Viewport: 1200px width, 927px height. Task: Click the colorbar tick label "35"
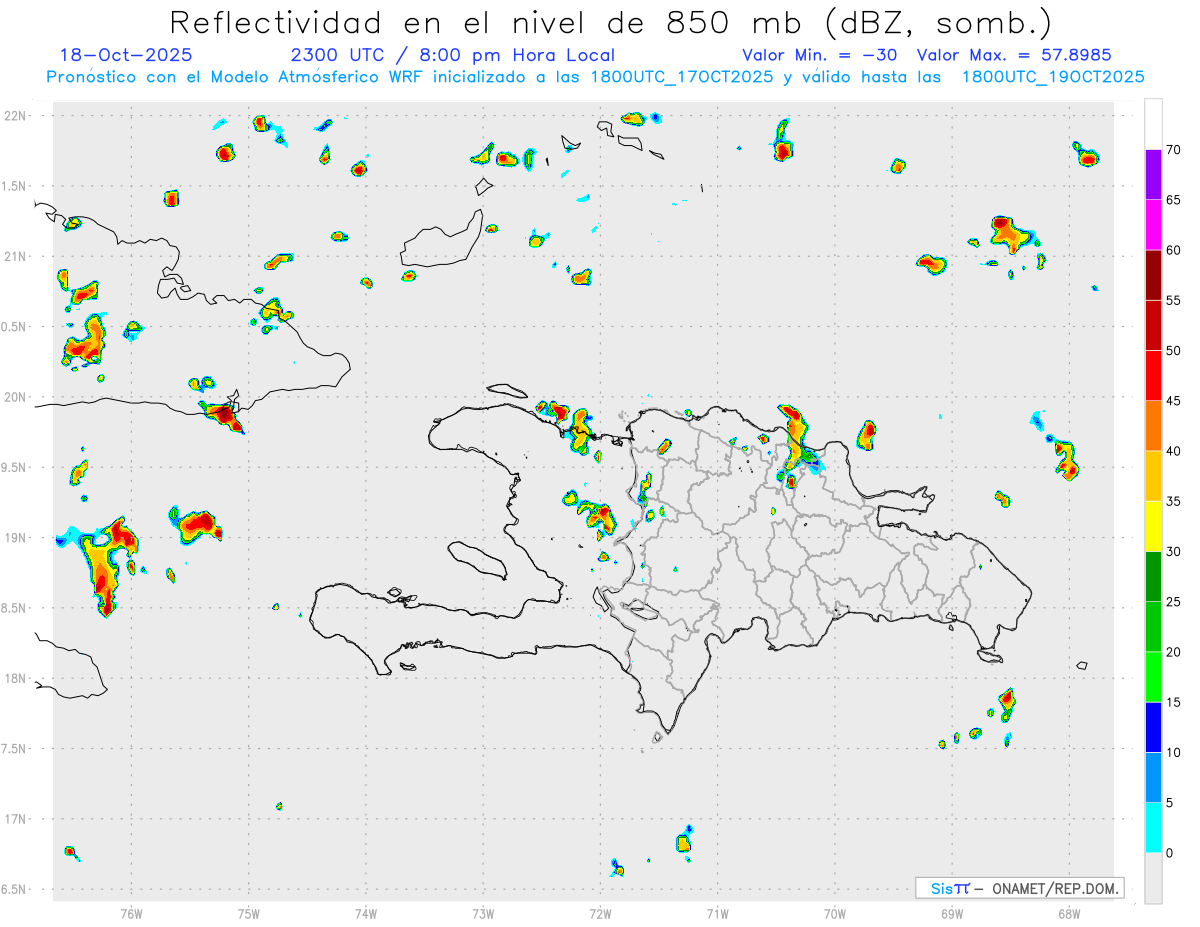pyautogui.click(x=1173, y=501)
